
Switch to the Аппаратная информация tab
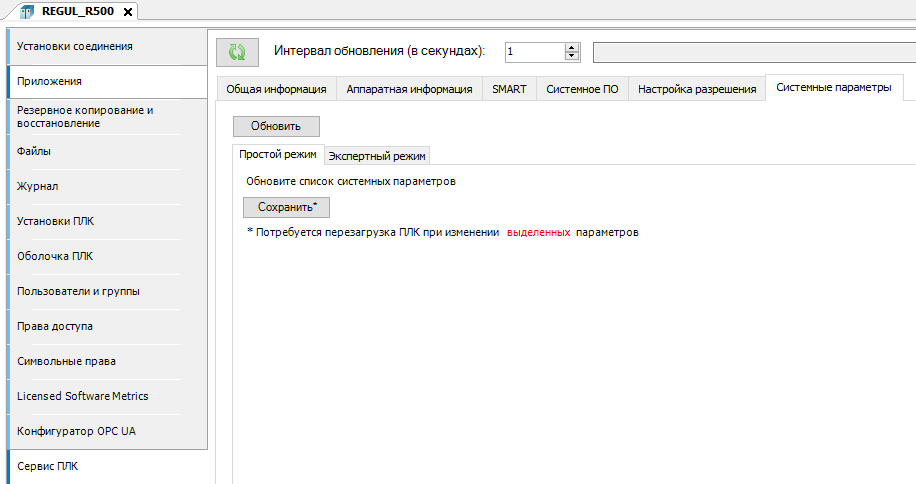[409, 89]
